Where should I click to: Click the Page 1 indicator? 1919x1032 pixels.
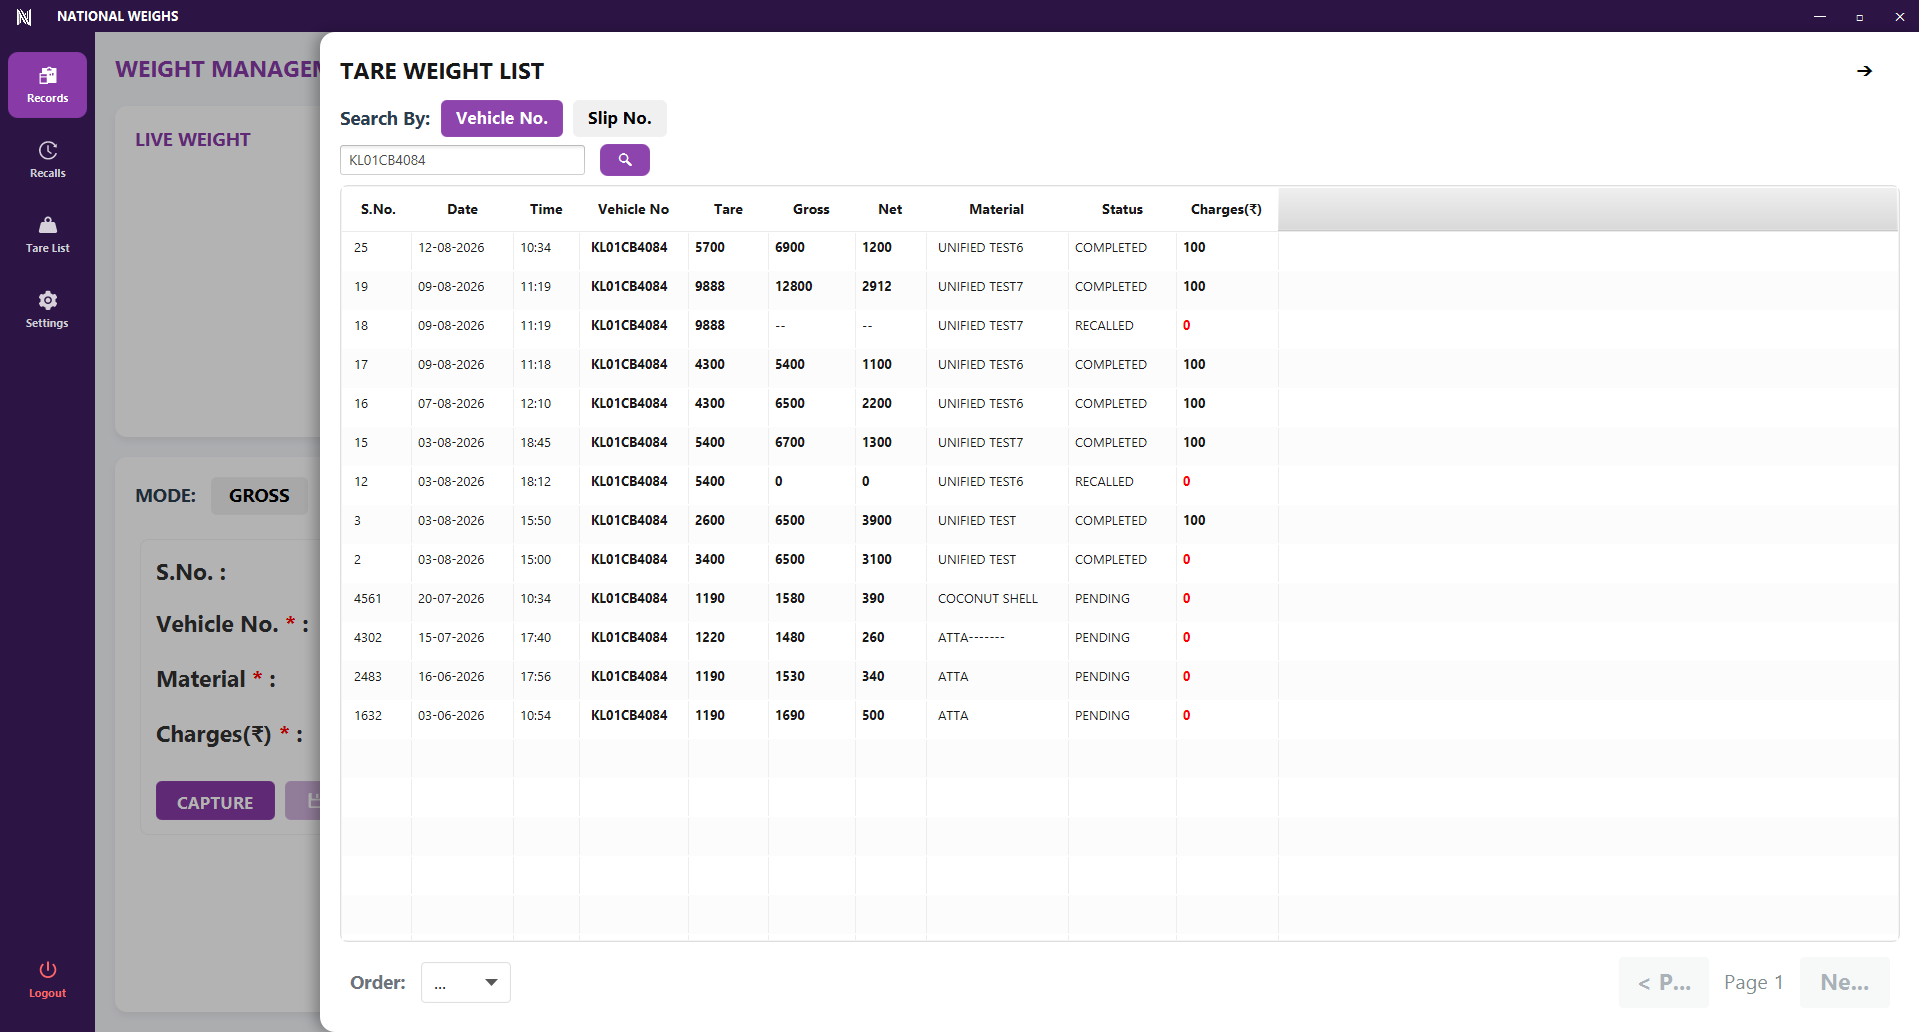1754,982
